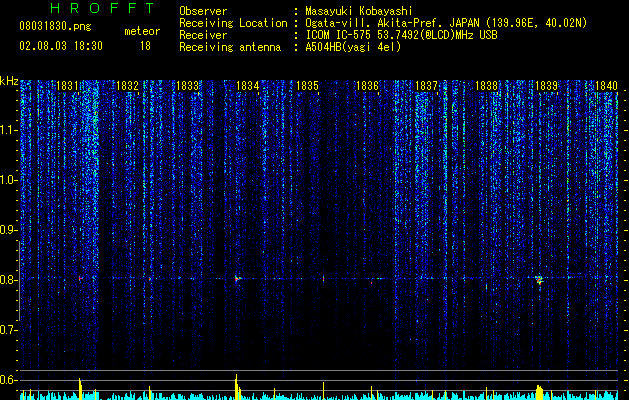The width and height of the screenshot is (629, 400).
Task: Click the meteor echo at 1834
Action: (237, 278)
